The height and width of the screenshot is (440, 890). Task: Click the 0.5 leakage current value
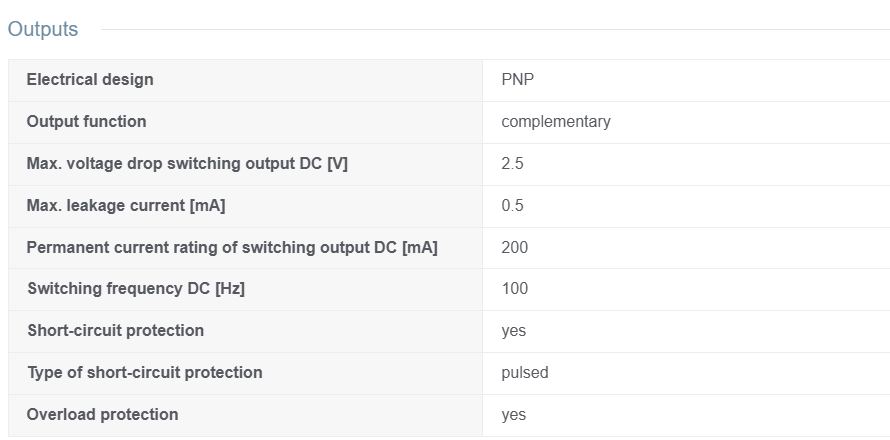pos(512,206)
